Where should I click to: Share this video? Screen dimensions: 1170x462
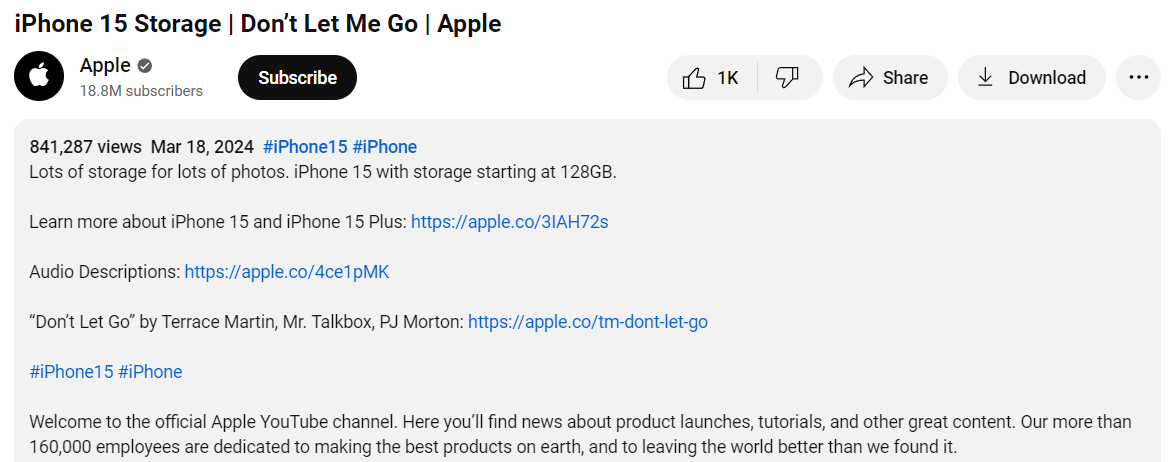pyautogui.click(x=890, y=78)
